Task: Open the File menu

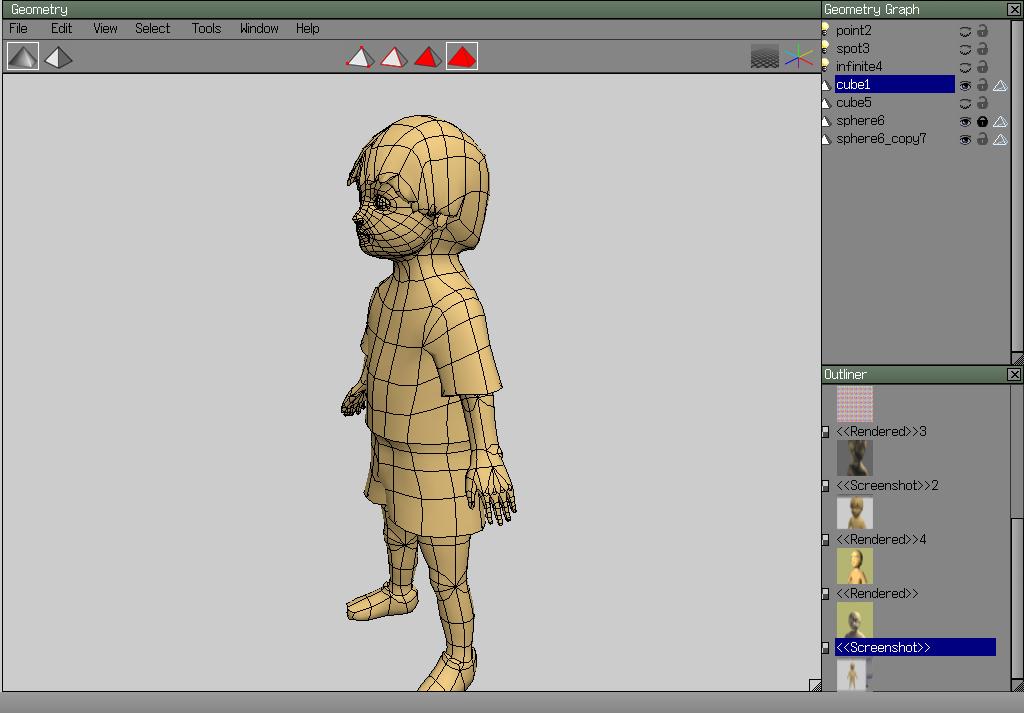Action: tap(18, 28)
